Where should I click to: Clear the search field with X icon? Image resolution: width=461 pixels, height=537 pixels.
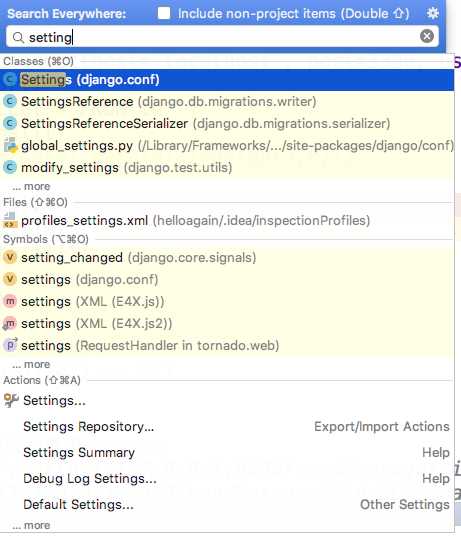click(x=427, y=36)
